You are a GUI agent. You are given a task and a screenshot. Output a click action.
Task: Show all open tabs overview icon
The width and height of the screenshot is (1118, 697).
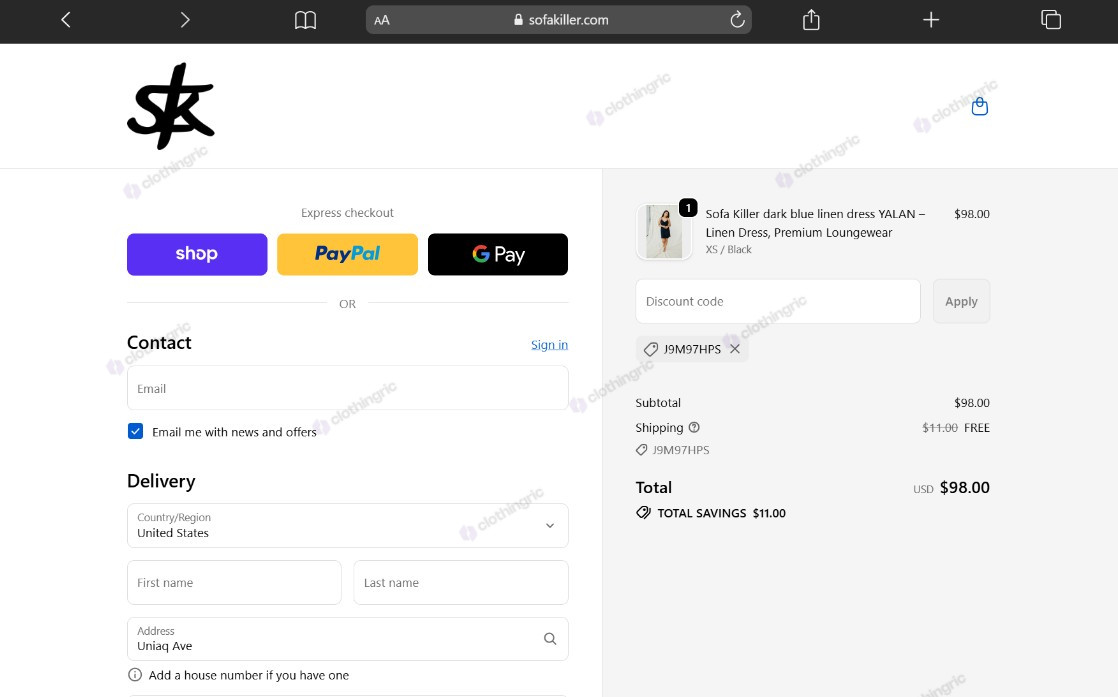click(x=1051, y=20)
